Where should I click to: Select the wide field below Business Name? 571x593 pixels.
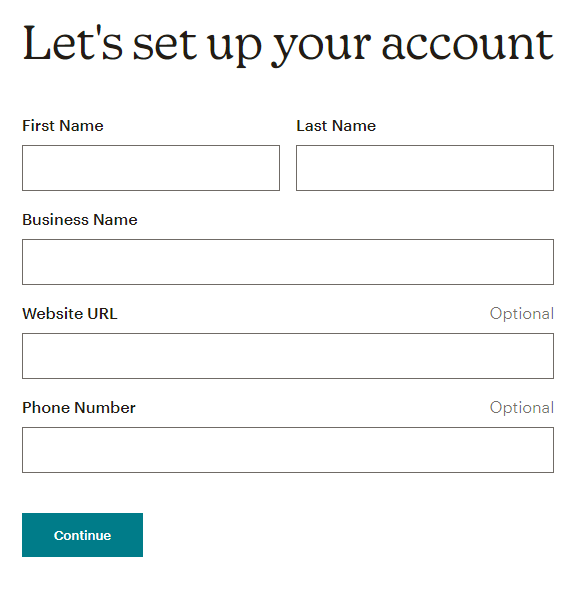point(288,262)
